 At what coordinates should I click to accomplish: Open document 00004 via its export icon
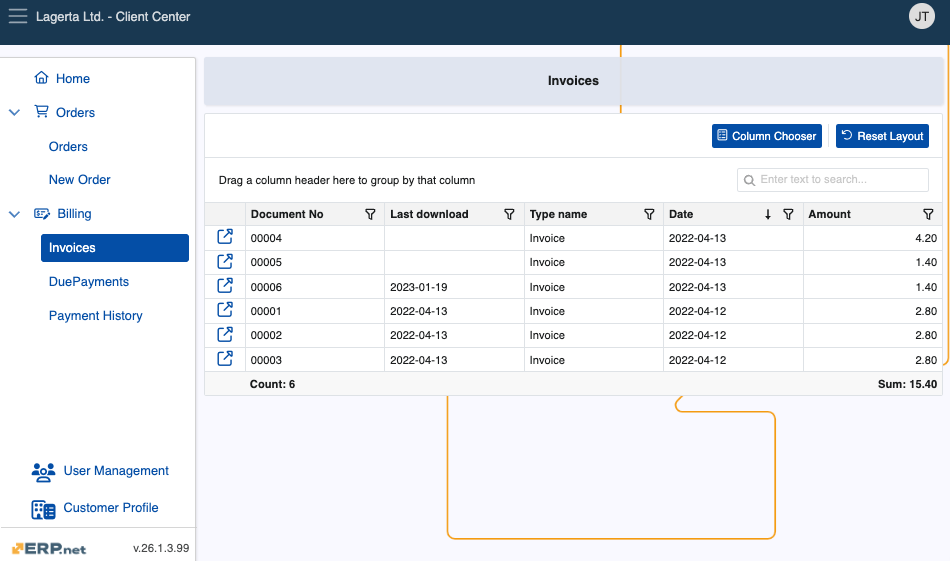pyautogui.click(x=225, y=237)
